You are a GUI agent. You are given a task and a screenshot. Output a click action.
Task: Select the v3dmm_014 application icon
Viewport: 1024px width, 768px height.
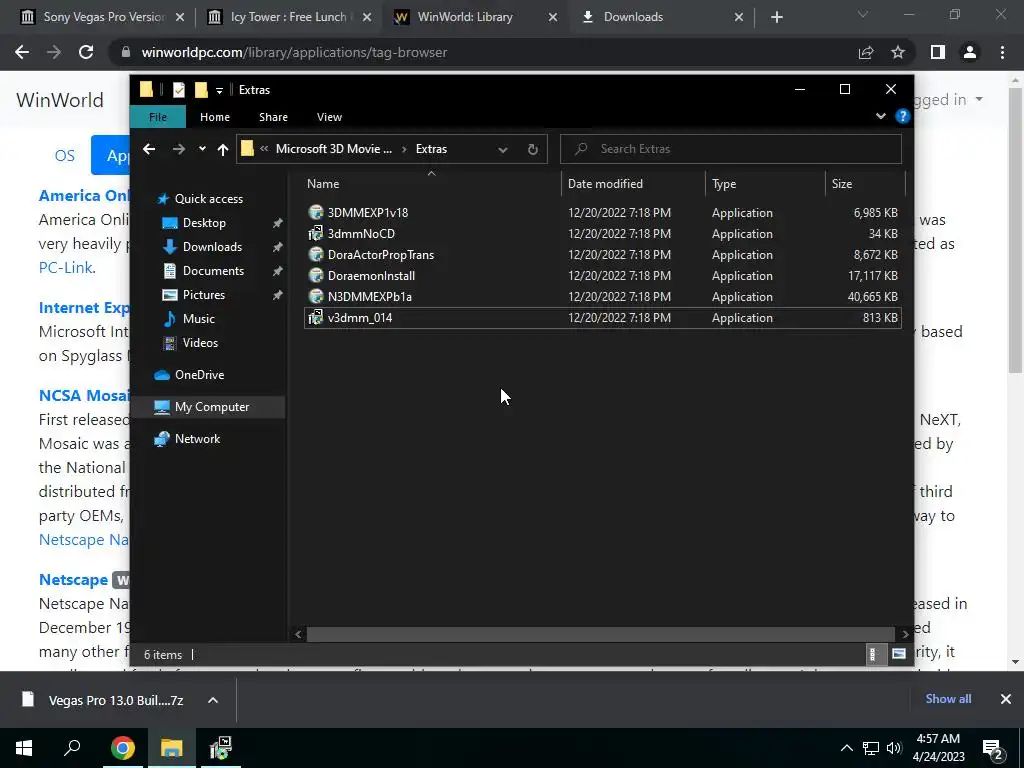click(315, 317)
